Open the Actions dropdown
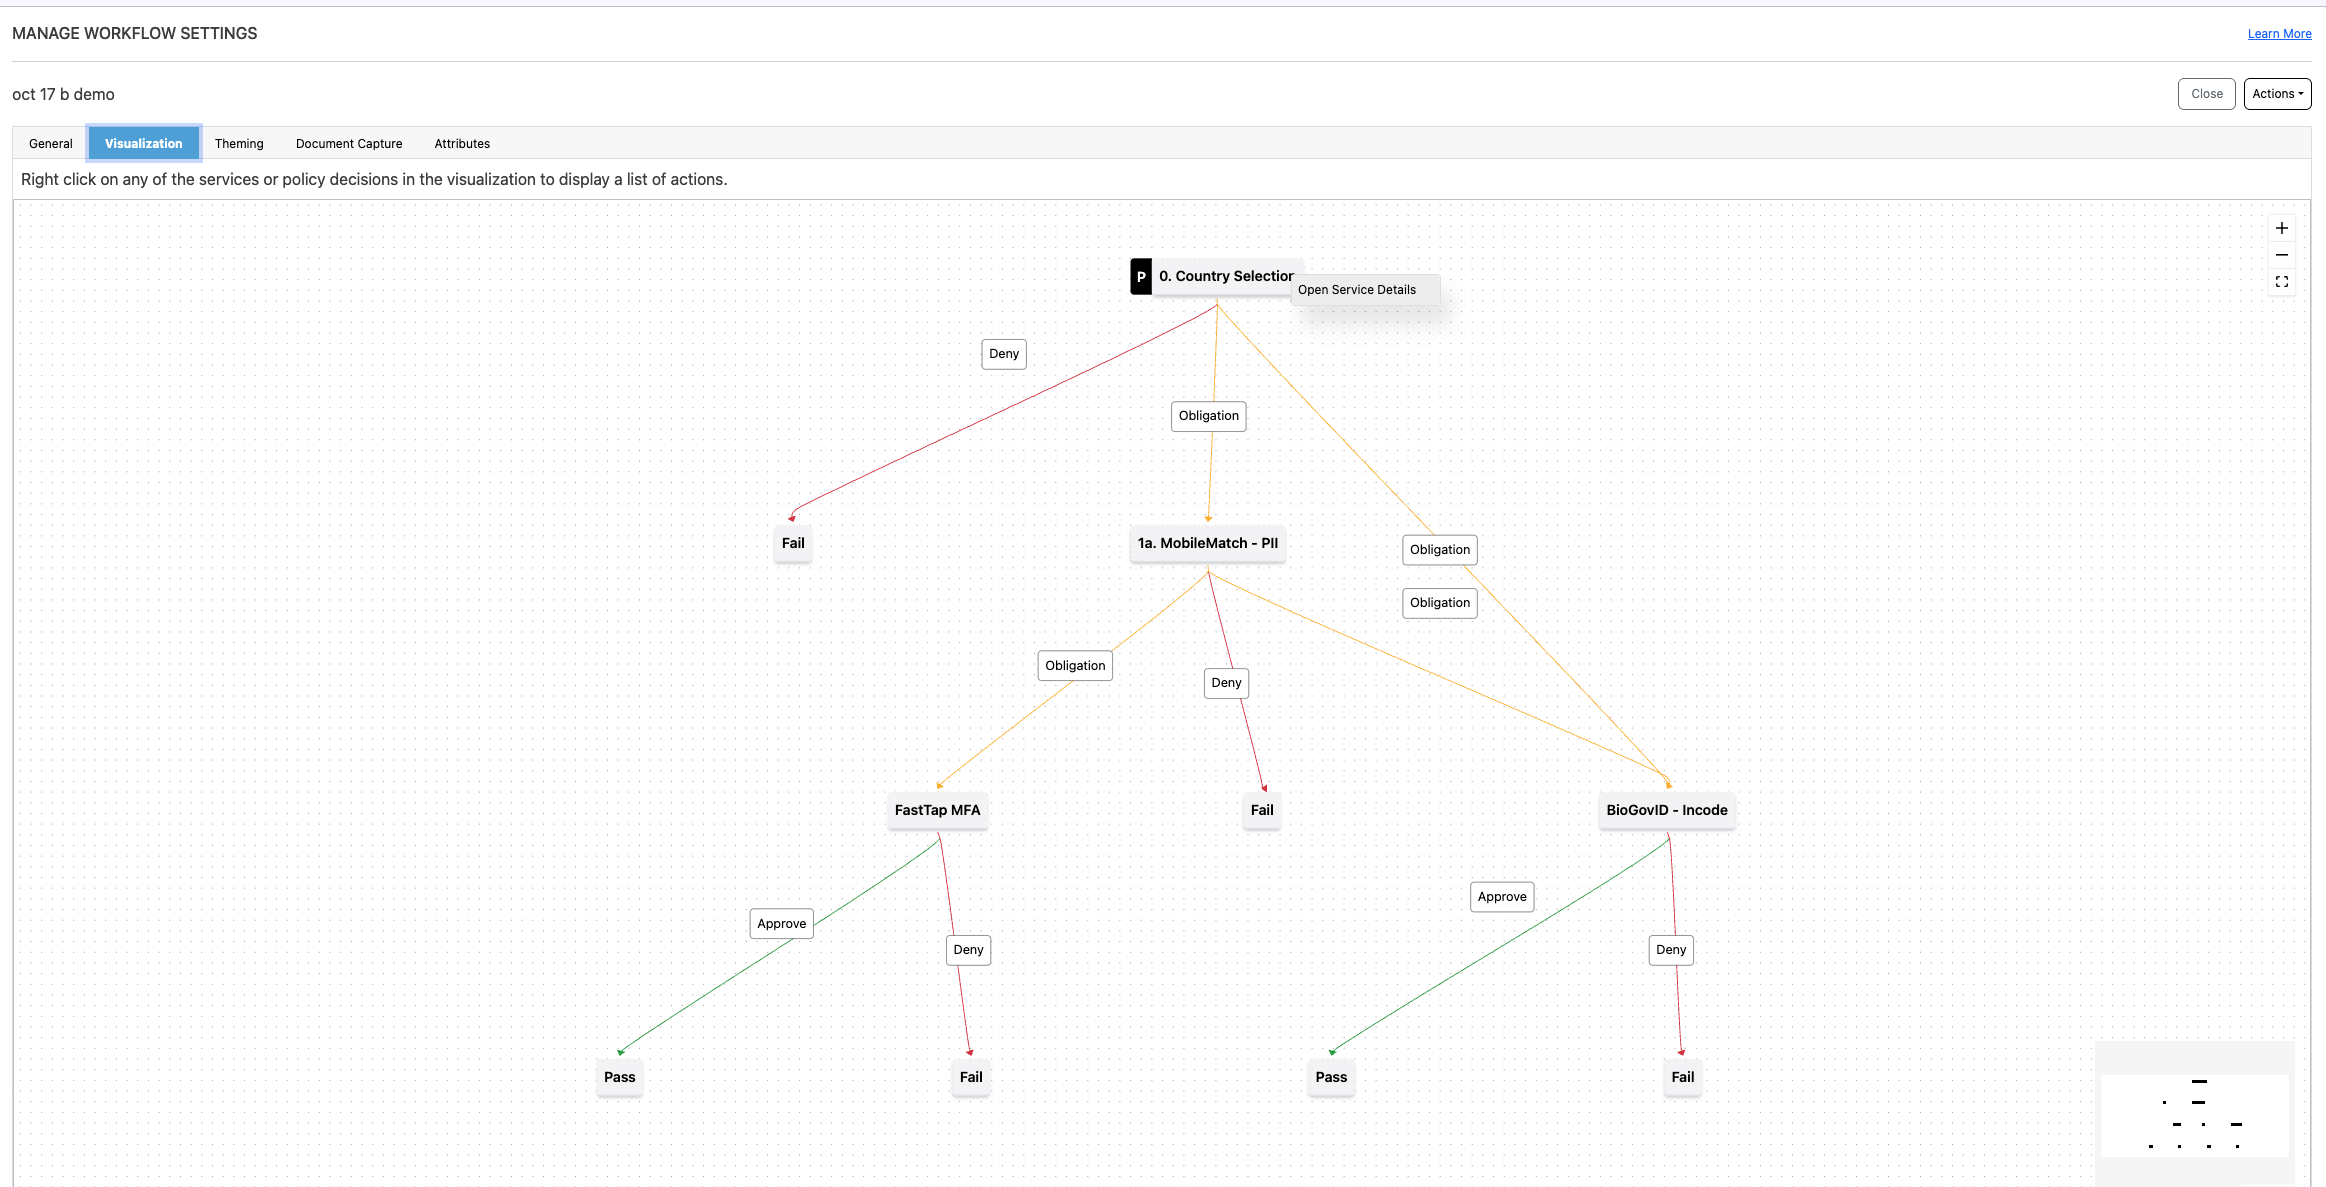The height and width of the screenshot is (1187, 2326). point(2277,94)
